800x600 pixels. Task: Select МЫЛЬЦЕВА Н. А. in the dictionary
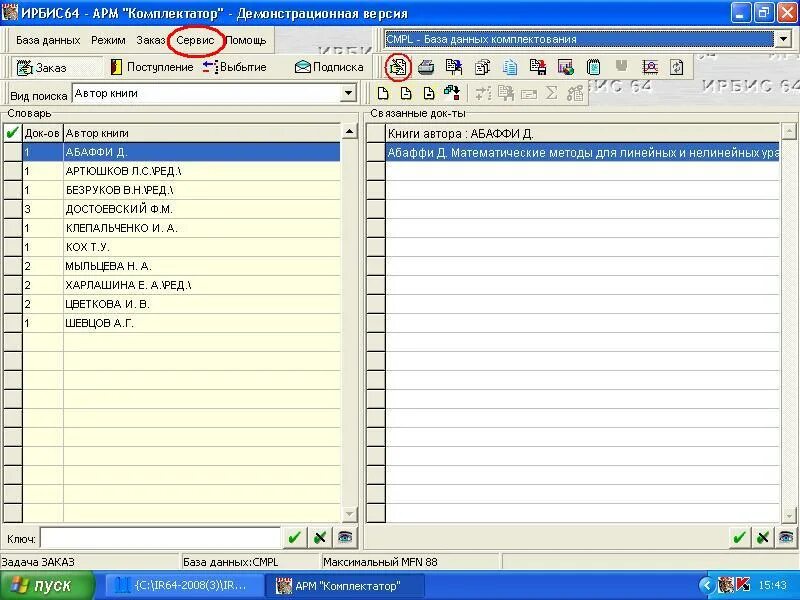coord(202,266)
